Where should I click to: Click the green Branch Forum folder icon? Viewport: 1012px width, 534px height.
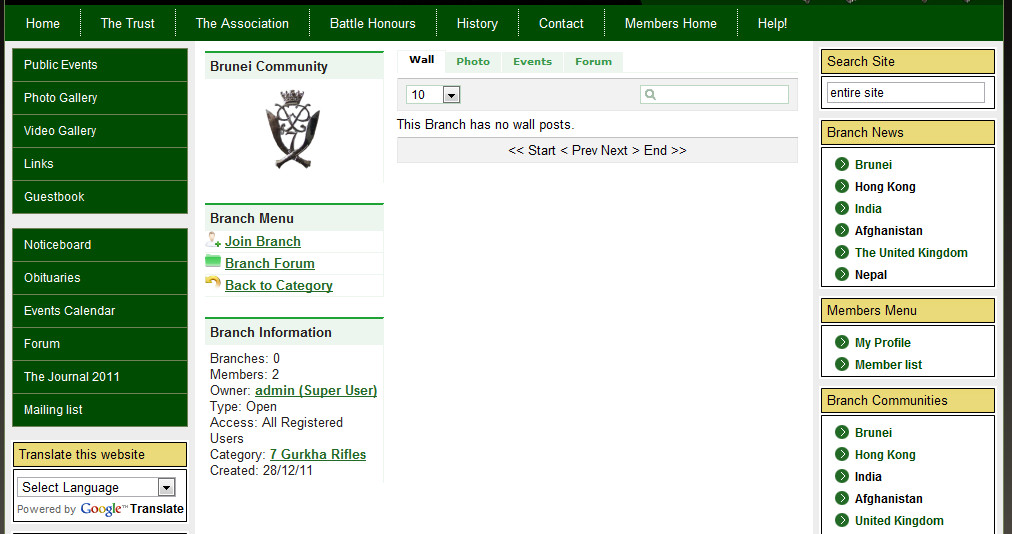(x=213, y=261)
